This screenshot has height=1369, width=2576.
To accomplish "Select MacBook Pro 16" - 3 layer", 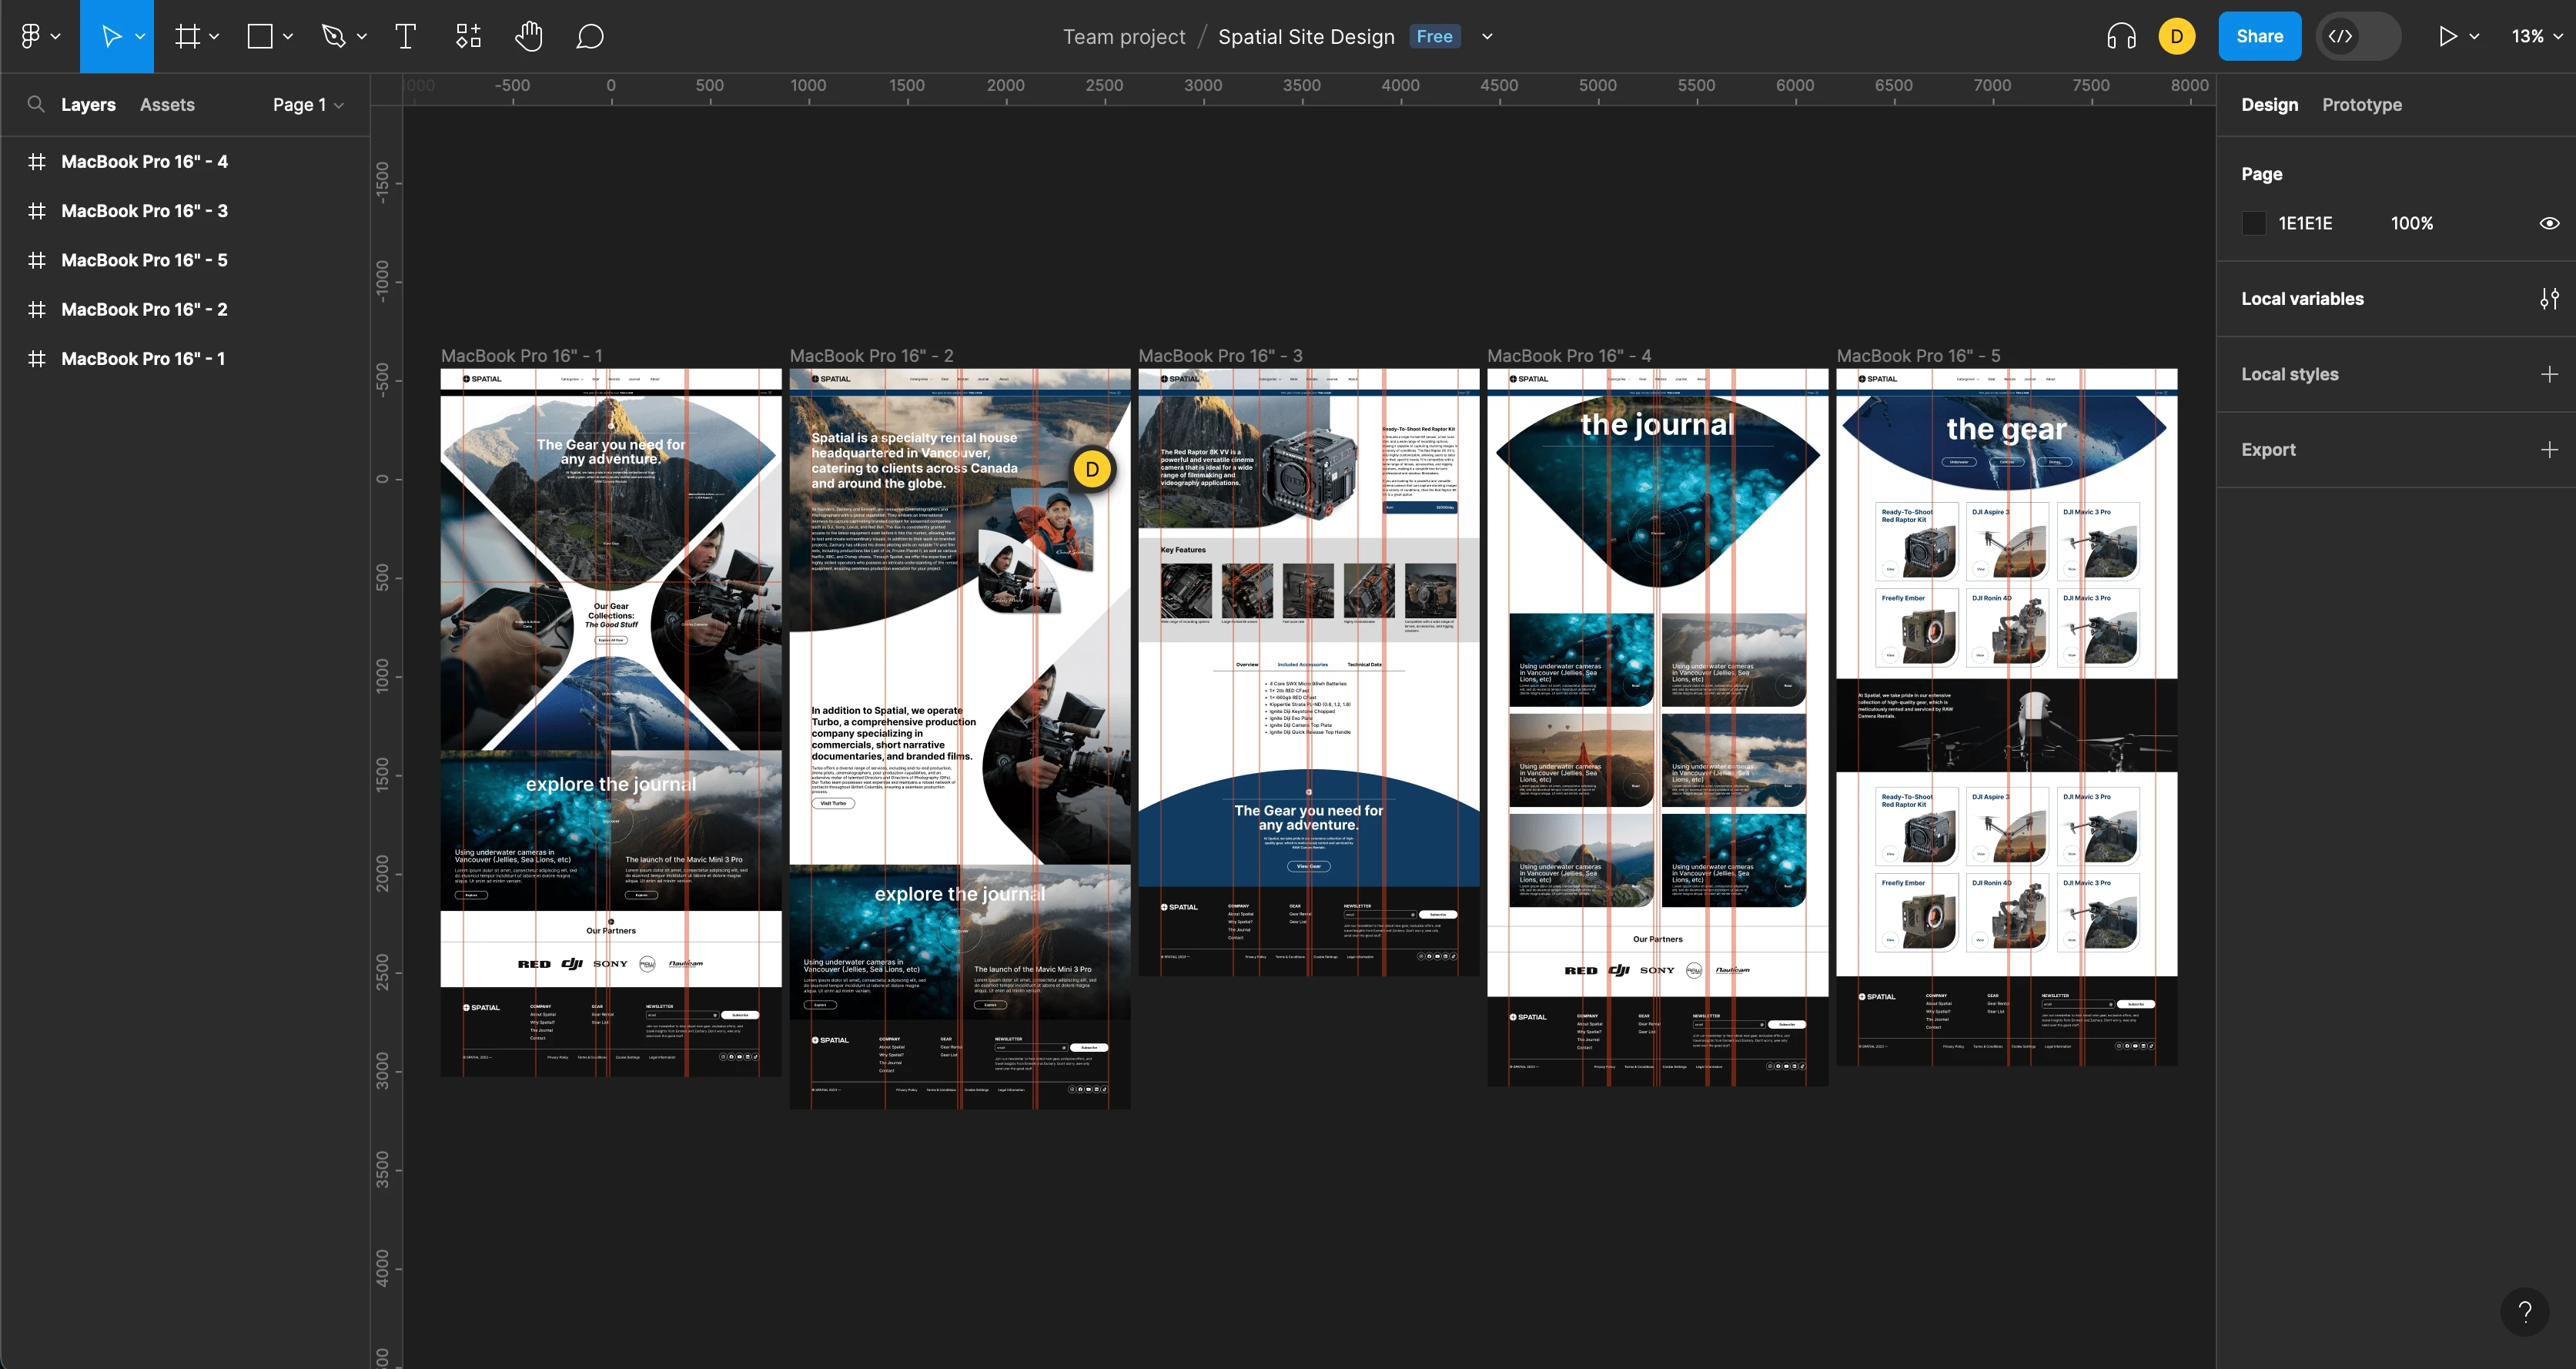I will (144, 211).
